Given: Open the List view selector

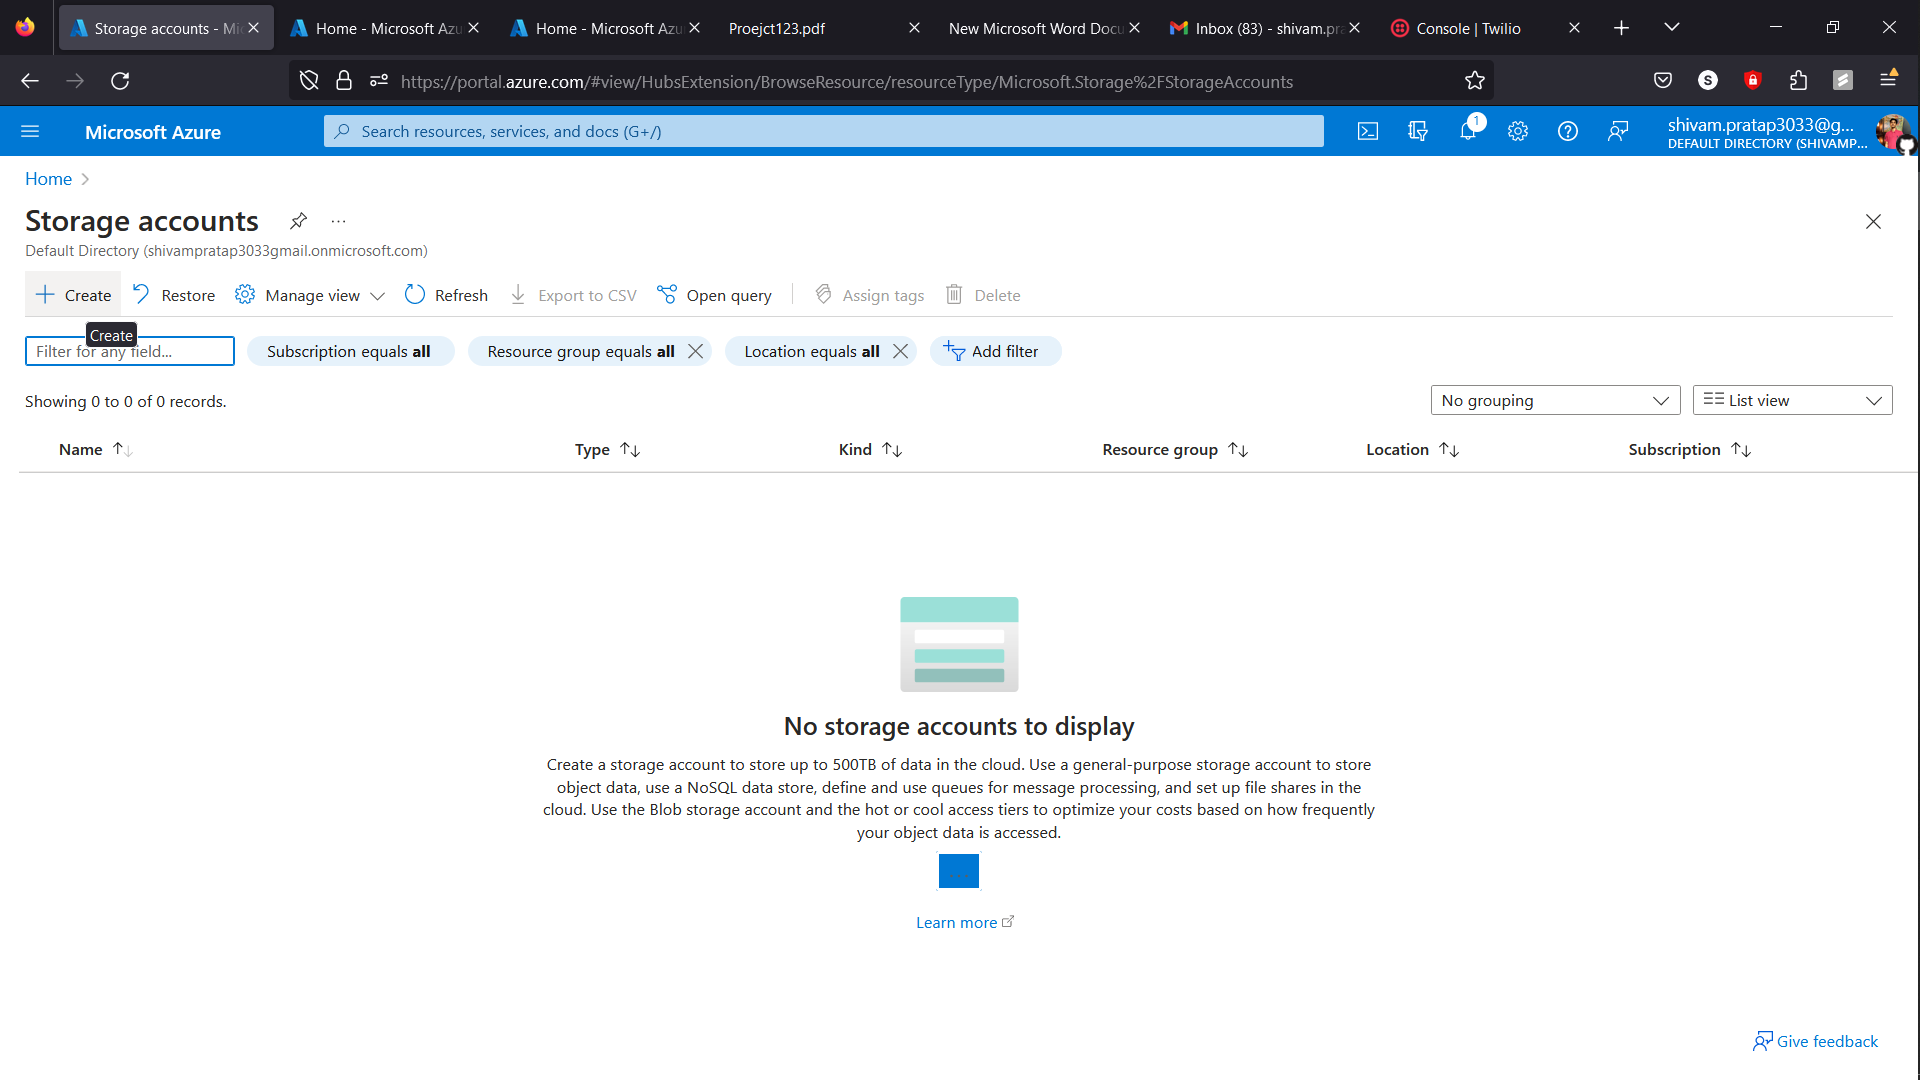Looking at the screenshot, I should click(x=1792, y=400).
